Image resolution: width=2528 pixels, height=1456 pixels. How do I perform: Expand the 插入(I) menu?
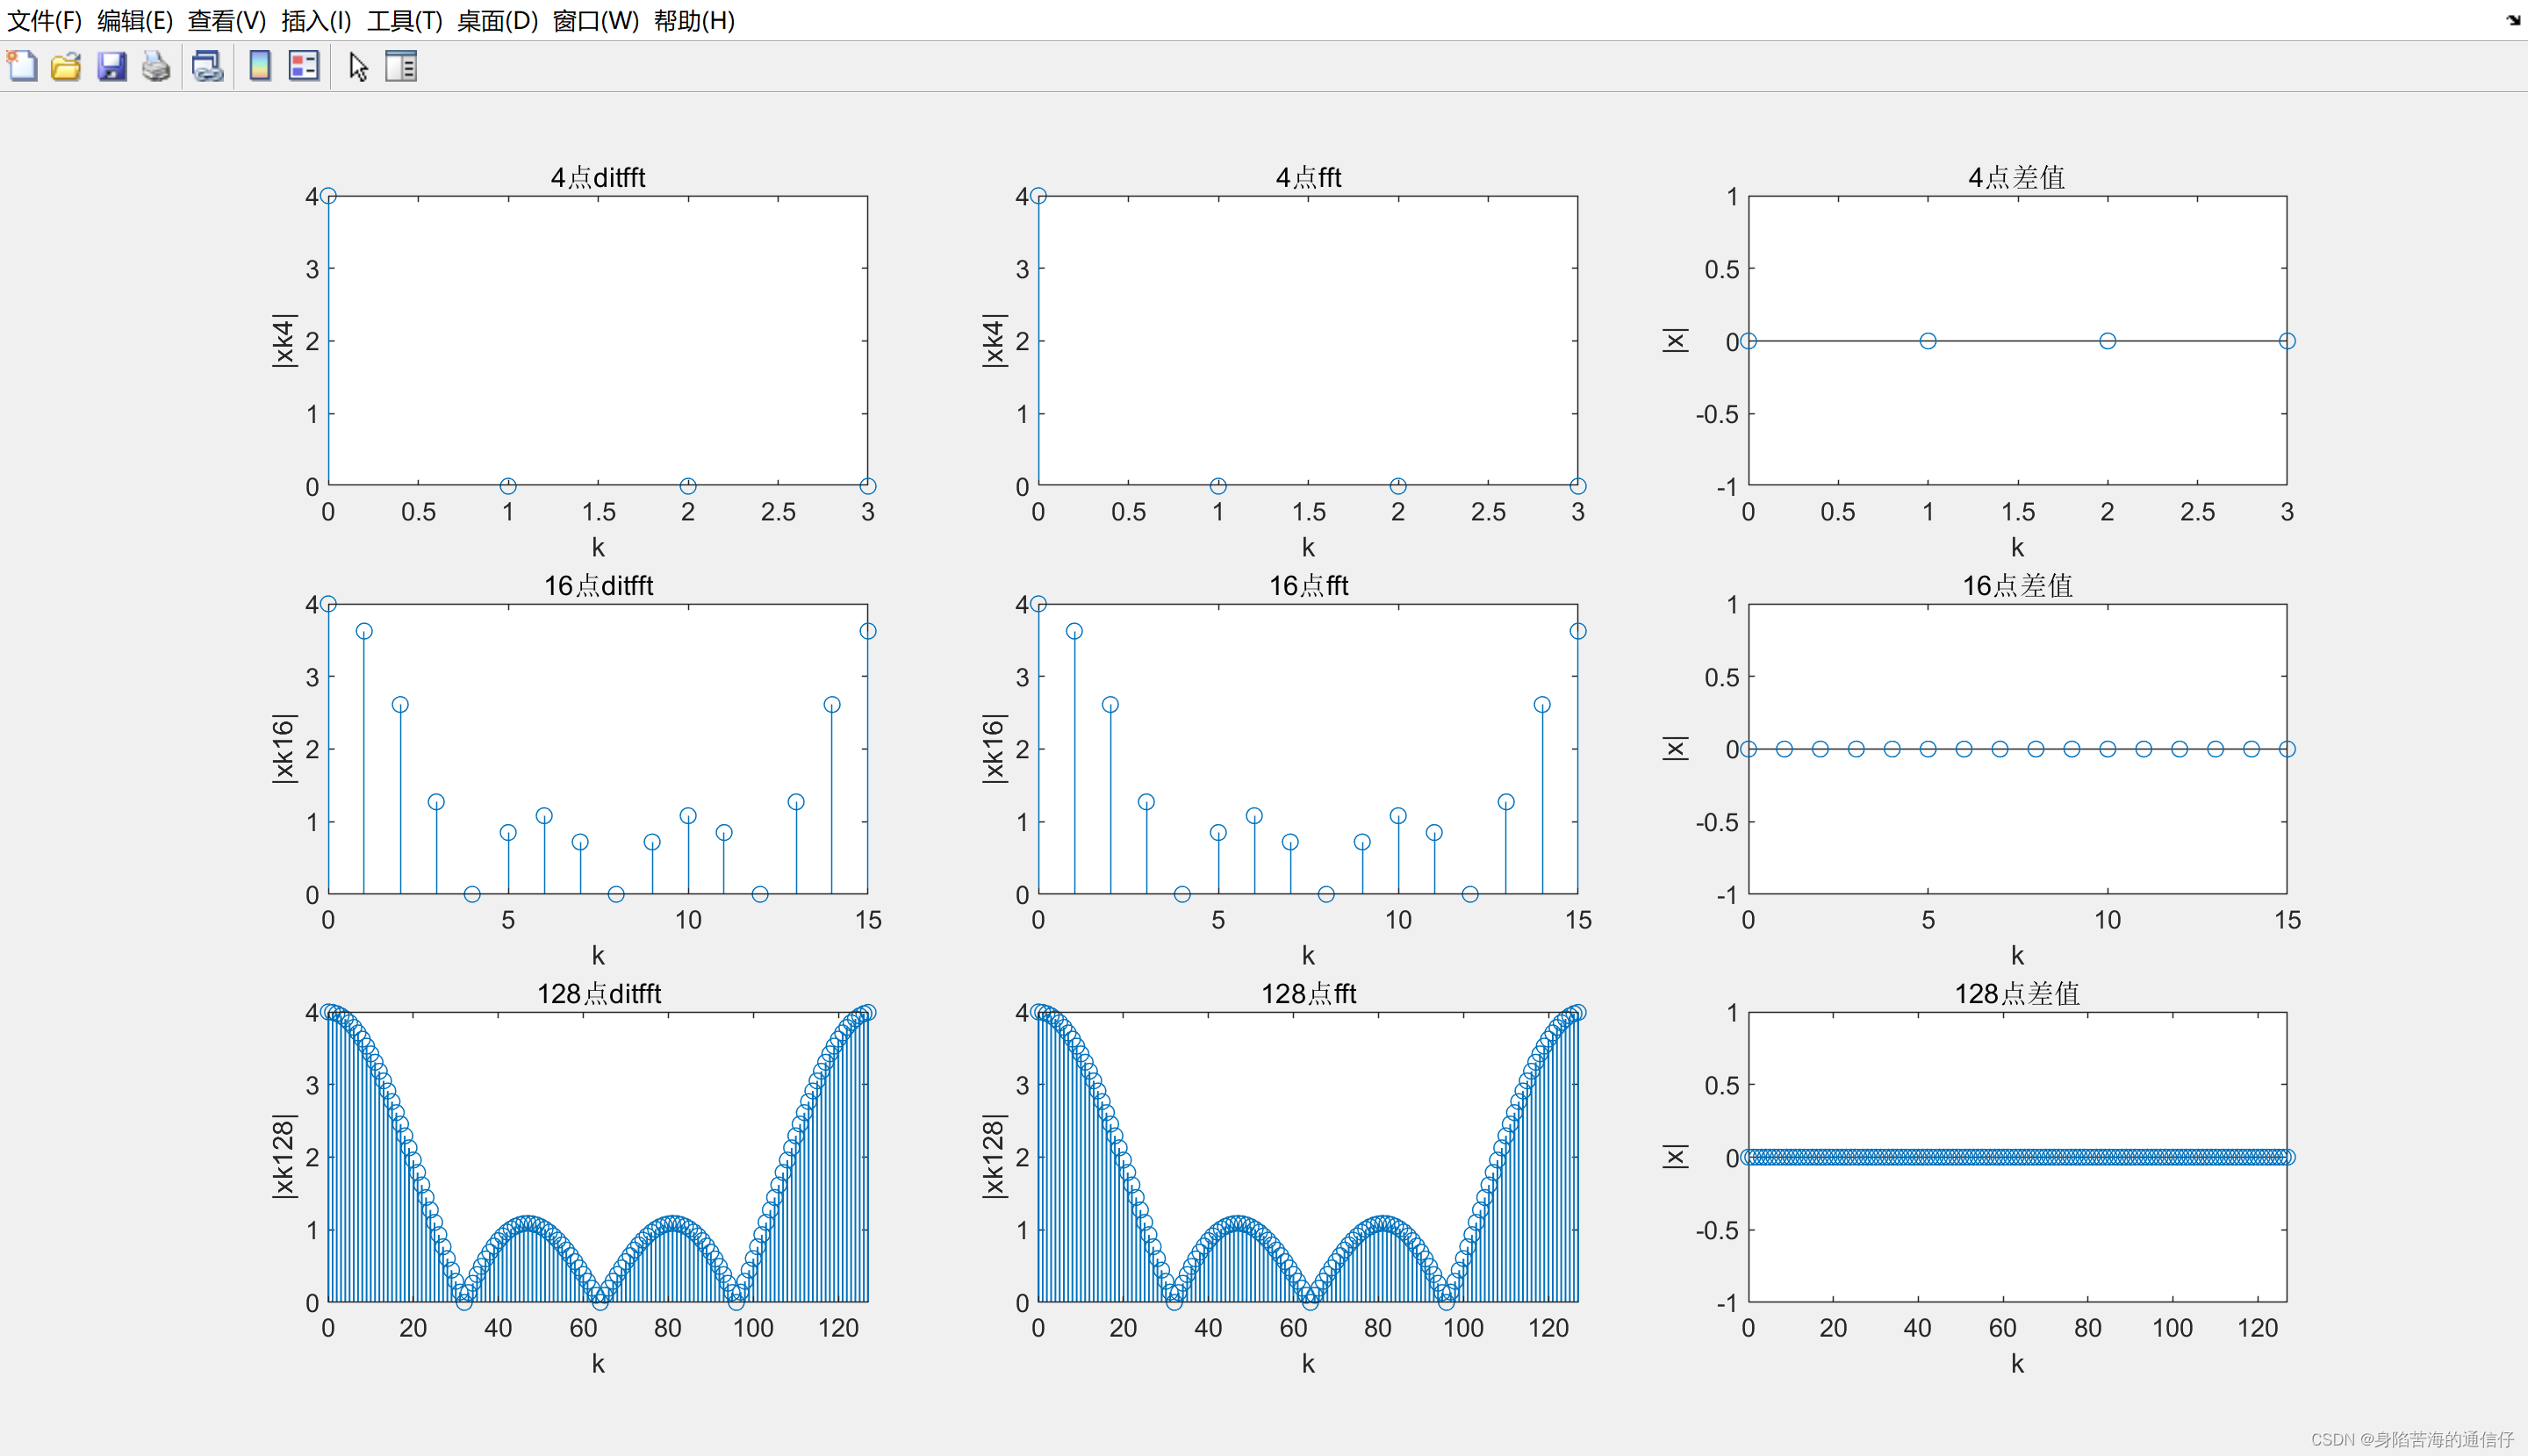tap(316, 20)
